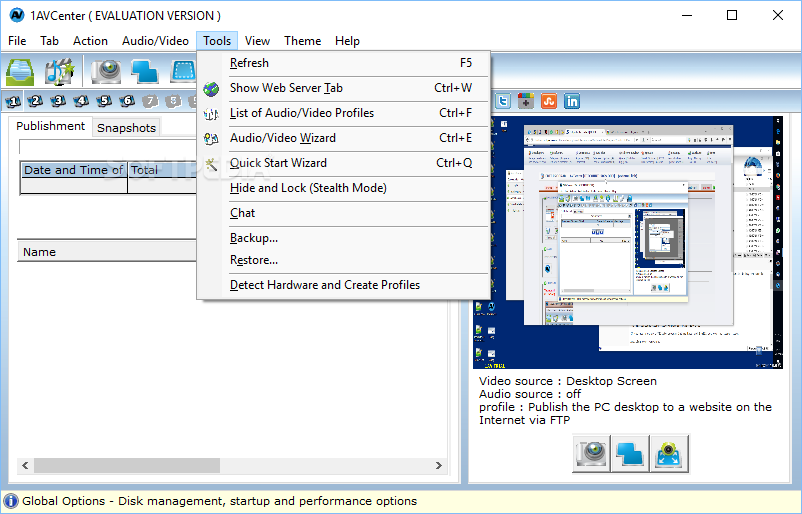Choose Detect Hardware and Create Profiles
802x514 pixels.
coord(344,285)
